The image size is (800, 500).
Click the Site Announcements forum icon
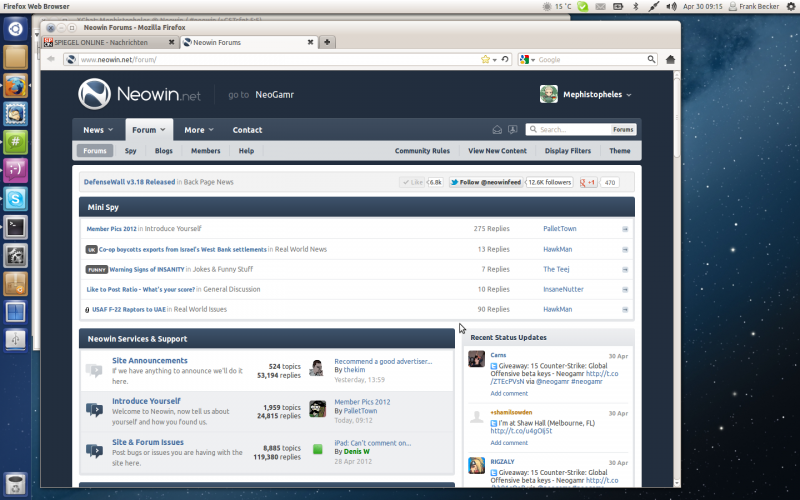[x=94, y=370]
